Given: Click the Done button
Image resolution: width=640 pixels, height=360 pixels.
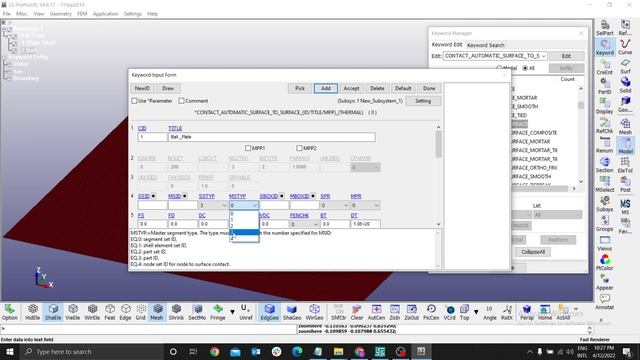Looking at the screenshot, I should tap(429, 89).
